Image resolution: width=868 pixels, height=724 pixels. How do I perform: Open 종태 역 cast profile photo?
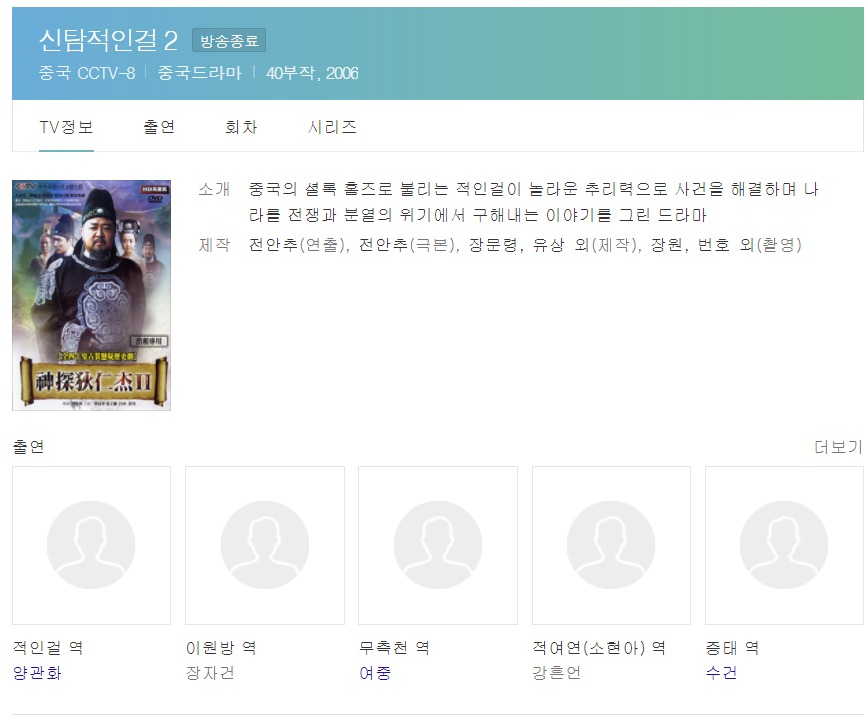click(x=784, y=545)
